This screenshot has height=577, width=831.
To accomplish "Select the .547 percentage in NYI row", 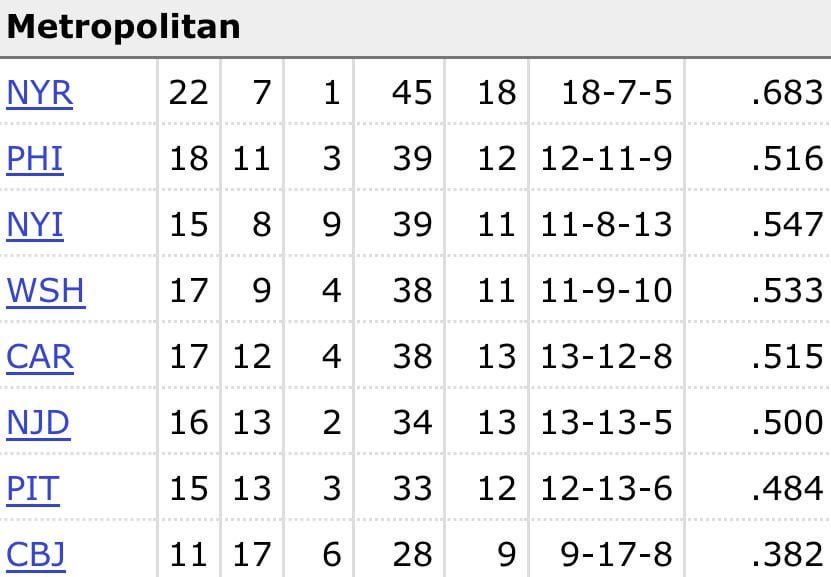I will pyautogui.click(x=787, y=225).
